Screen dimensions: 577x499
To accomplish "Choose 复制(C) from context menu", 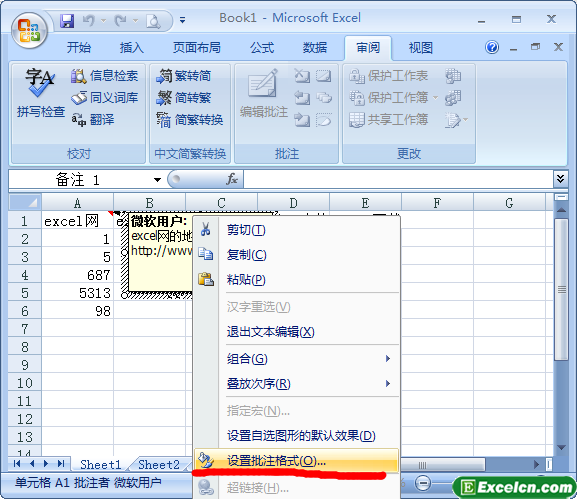I will (x=297, y=255).
